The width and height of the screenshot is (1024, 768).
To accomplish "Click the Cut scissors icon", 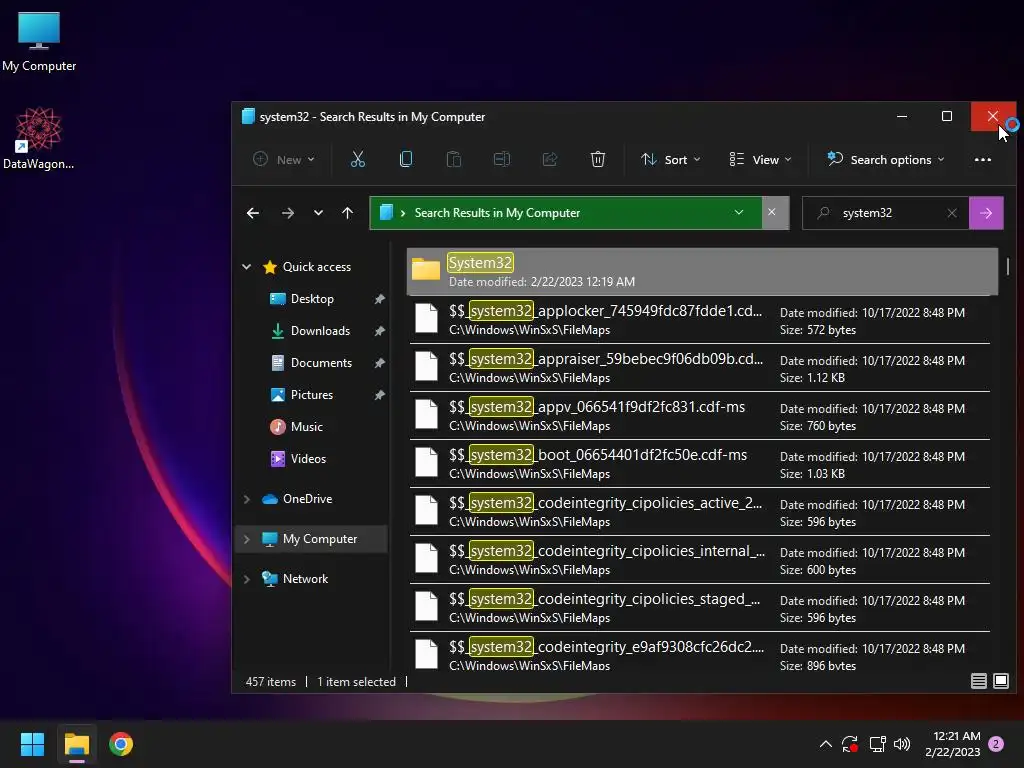I will click(358, 159).
